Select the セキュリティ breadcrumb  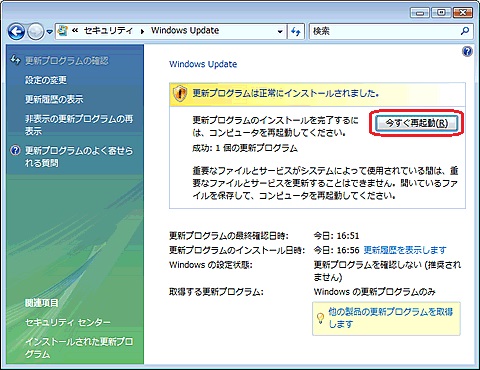tap(108, 31)
